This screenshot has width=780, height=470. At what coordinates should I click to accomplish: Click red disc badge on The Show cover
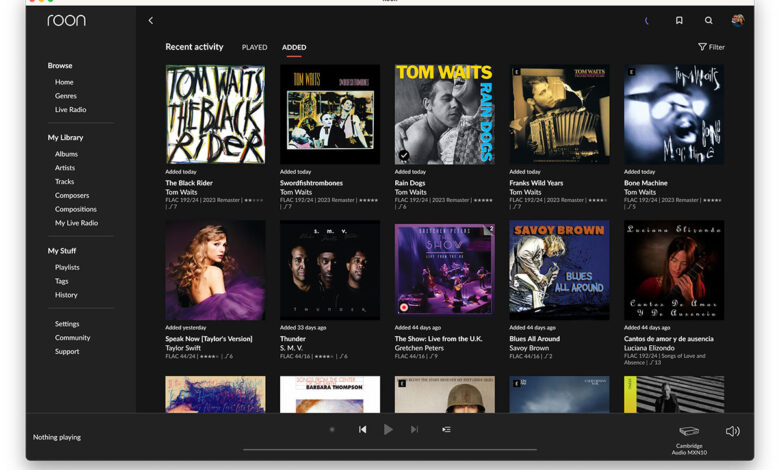pyautogui.click(x=404, y=307)
